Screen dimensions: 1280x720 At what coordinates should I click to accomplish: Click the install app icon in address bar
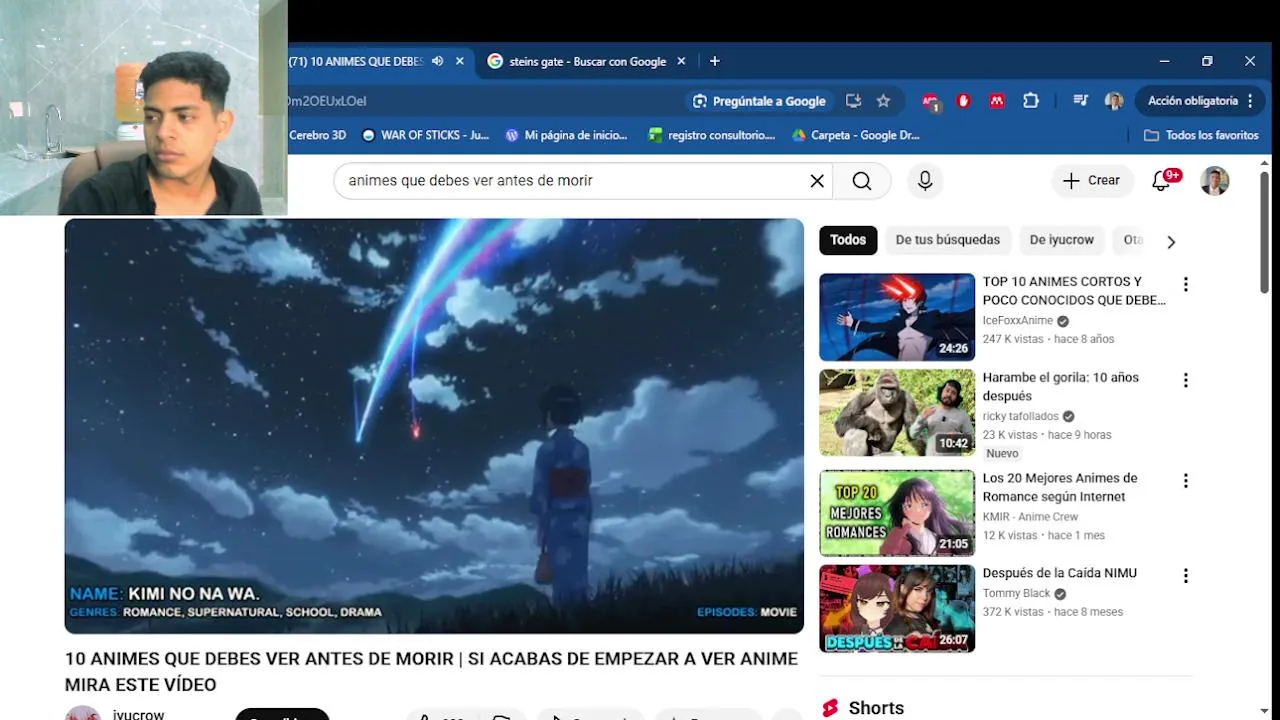853,101
